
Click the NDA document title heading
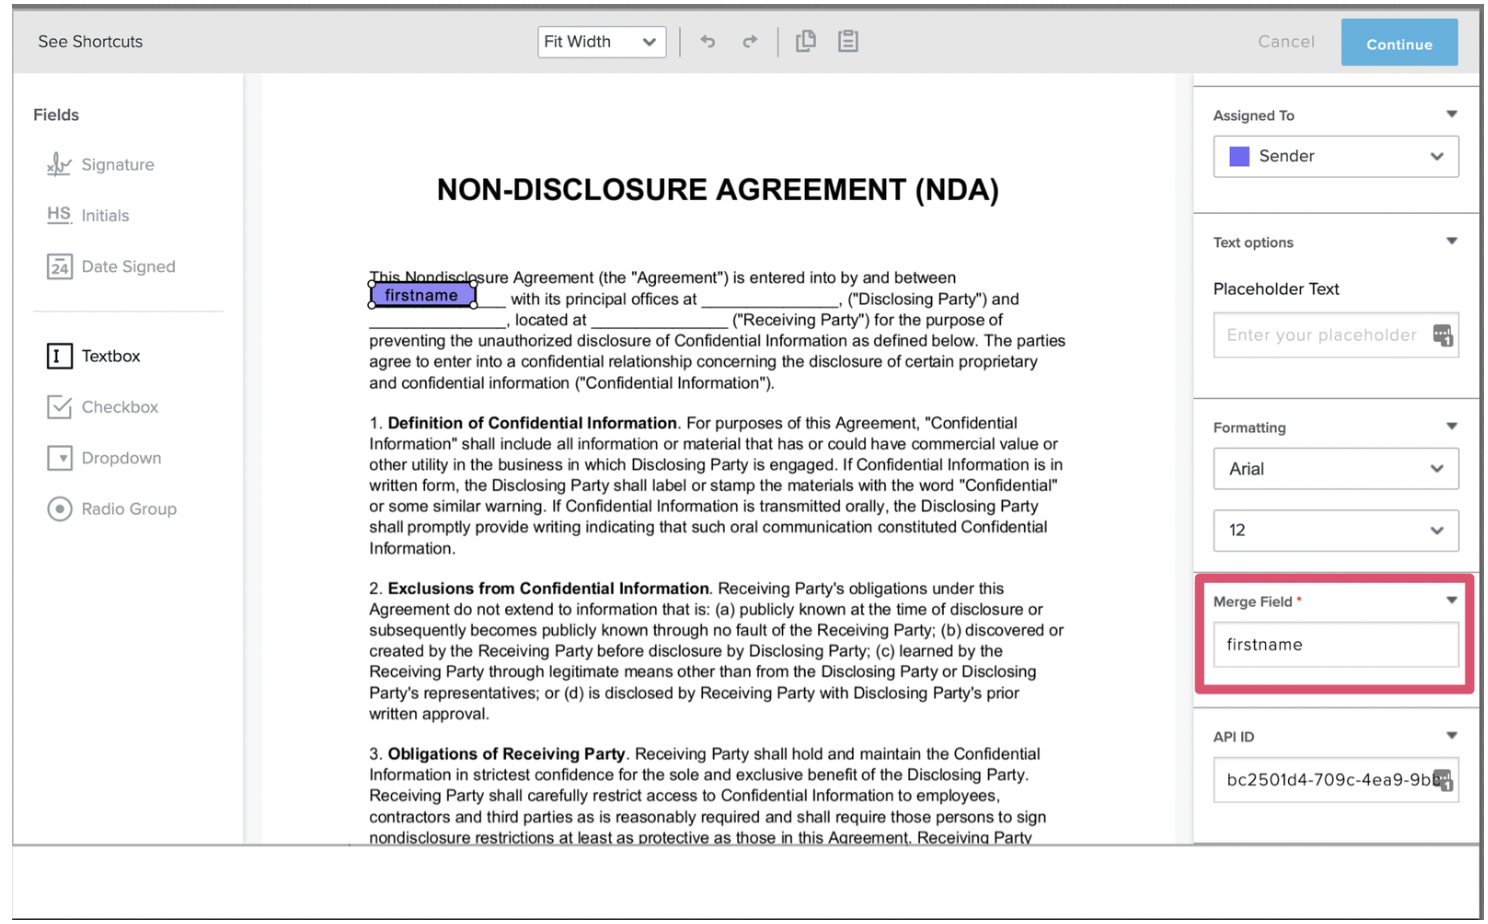coord(718,190)
